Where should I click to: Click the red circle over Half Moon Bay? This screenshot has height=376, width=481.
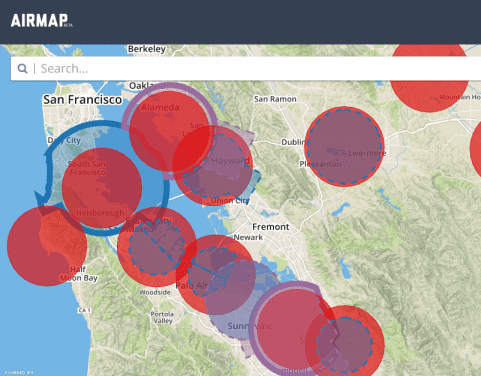point(47,246)
